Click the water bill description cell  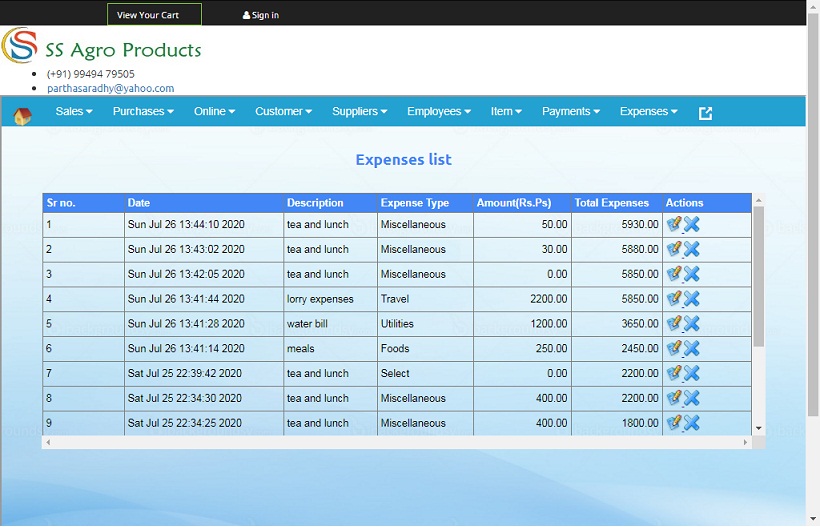330,324
